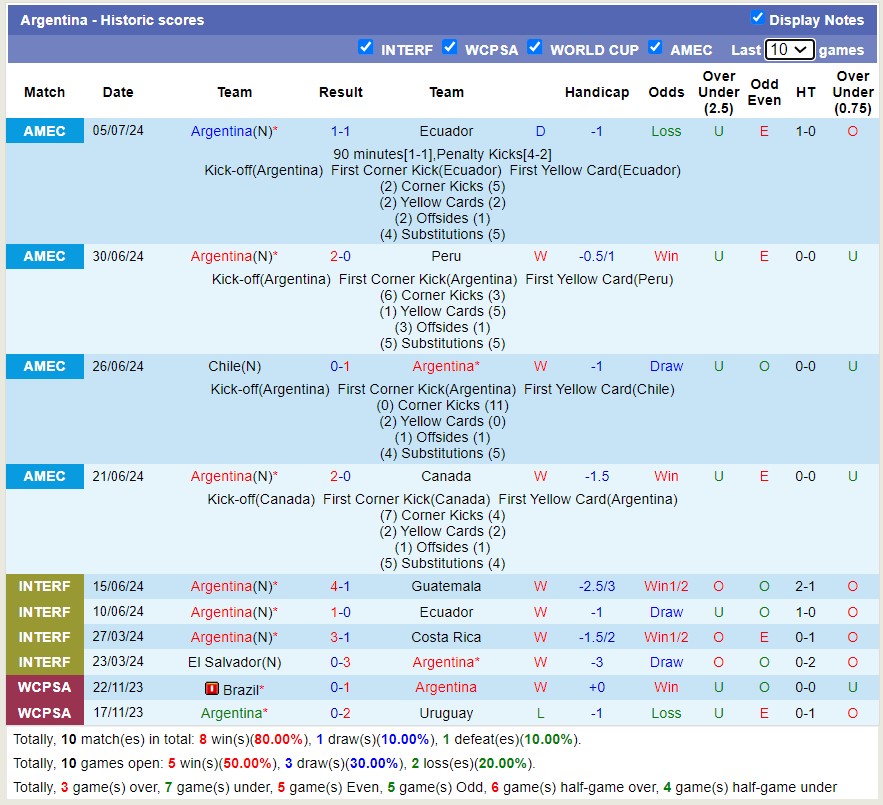Click the 0-2 result against Uruguay
Image resolution: width=883 pixels, height=805 pixels.
(340, 713)
